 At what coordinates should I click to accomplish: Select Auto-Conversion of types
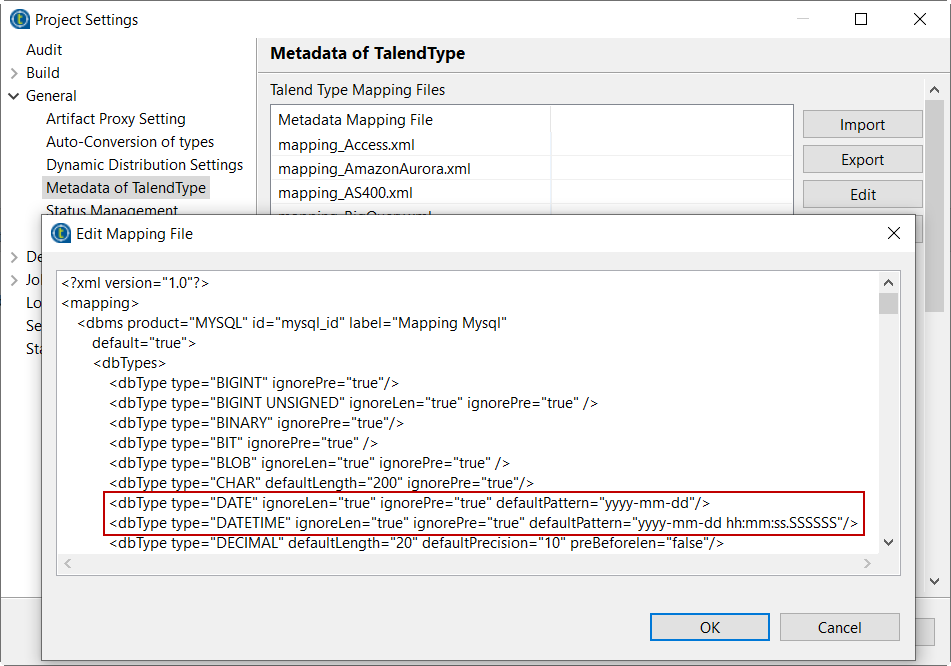130,142
